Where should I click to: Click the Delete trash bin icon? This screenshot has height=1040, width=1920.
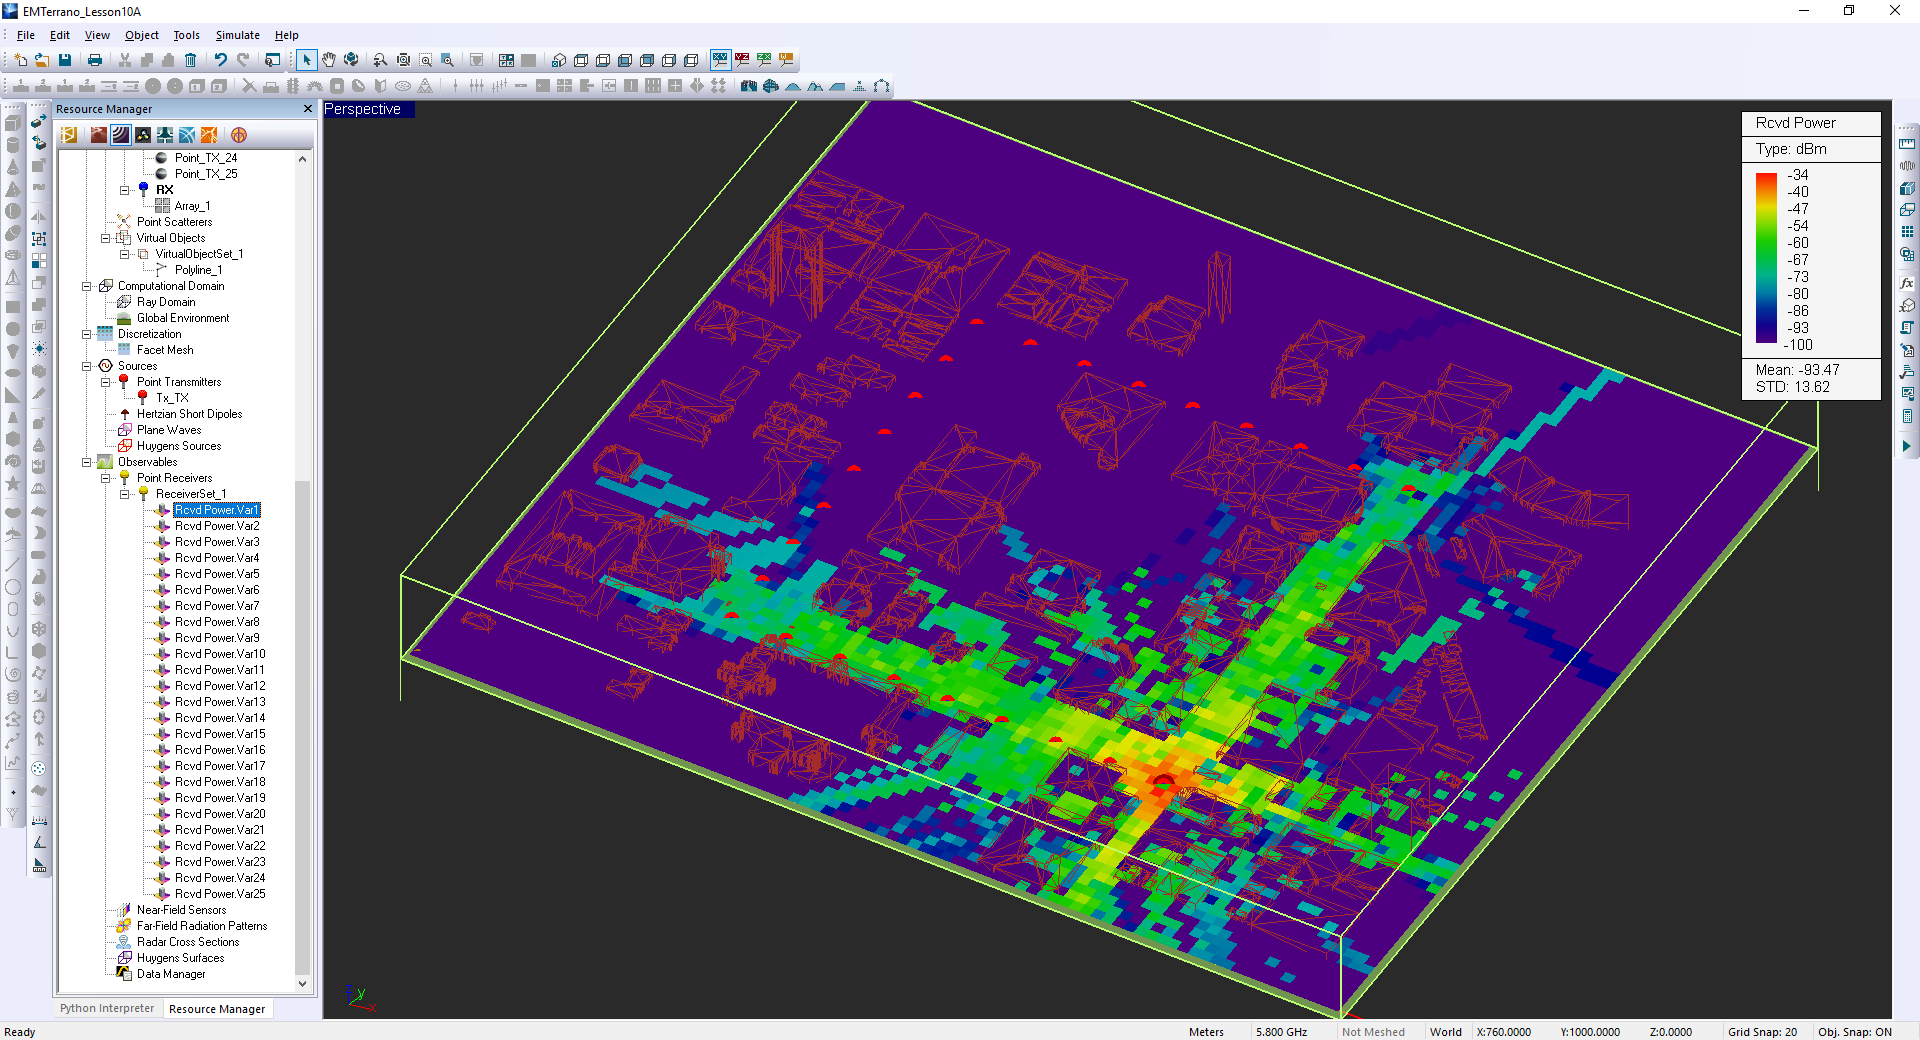point(190,60)
